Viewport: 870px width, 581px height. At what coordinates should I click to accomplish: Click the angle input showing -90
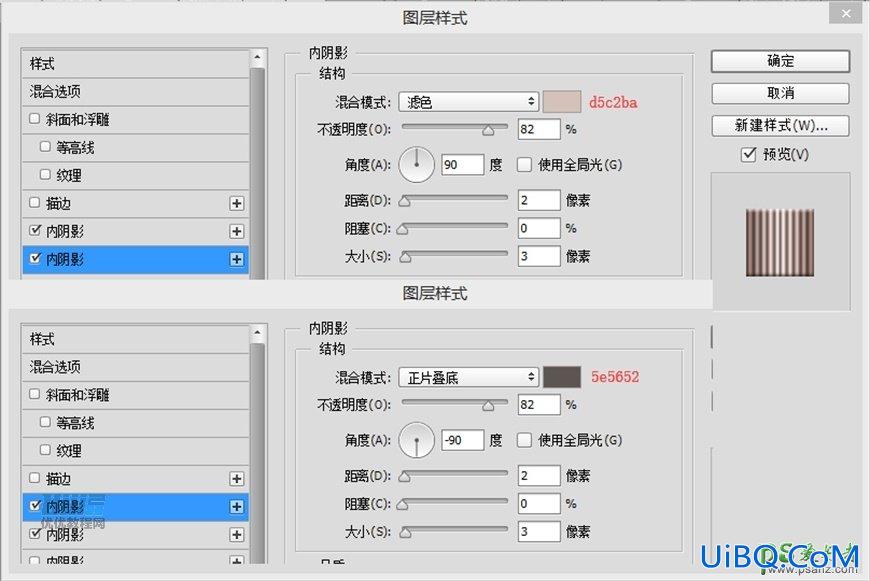[x=462, y=440]
